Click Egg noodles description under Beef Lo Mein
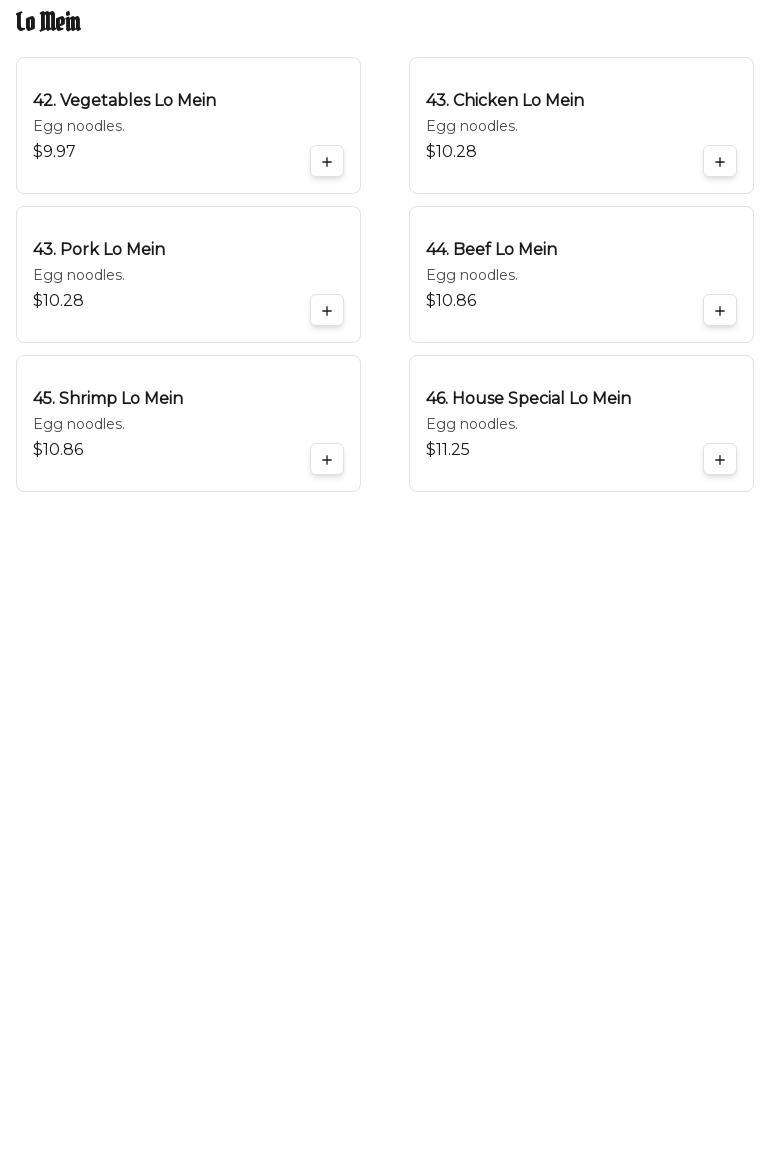770x1156 pixels. pyautogui.click(x=472, y=276)
